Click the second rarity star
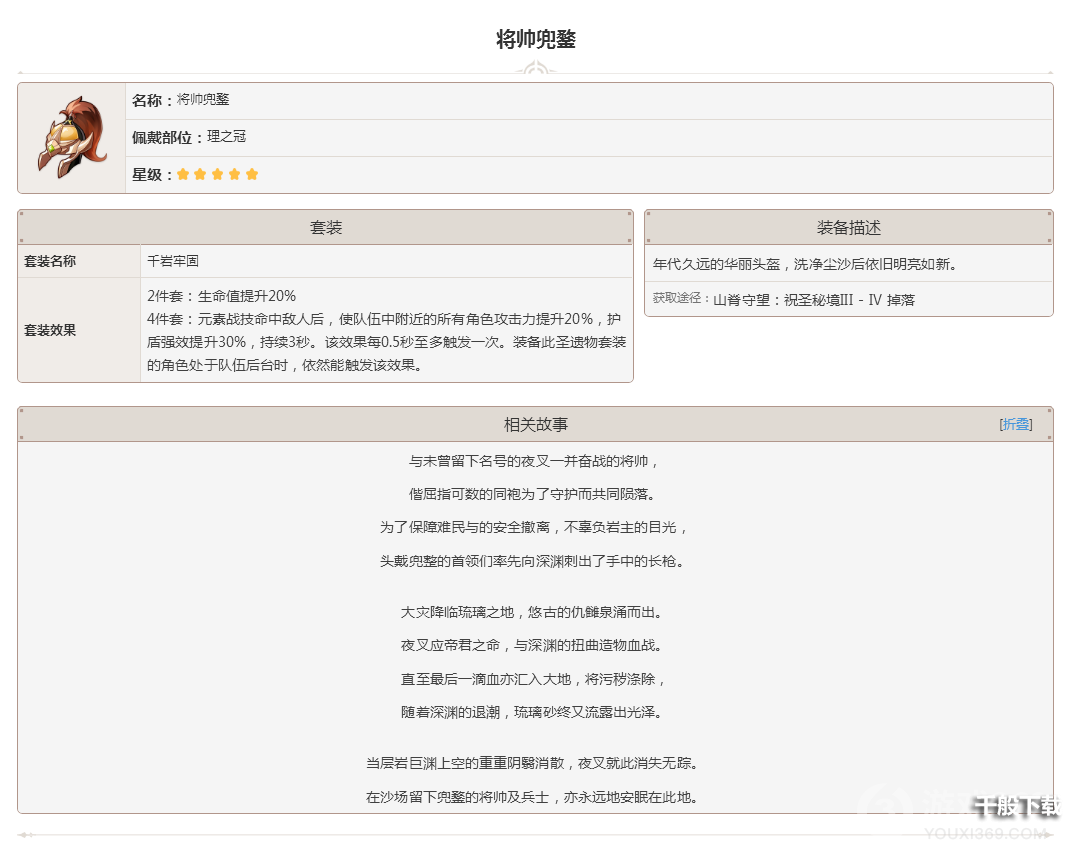The width and height of the screenshot is (1072, 850). pyautogui.click(x=200, y=174)
